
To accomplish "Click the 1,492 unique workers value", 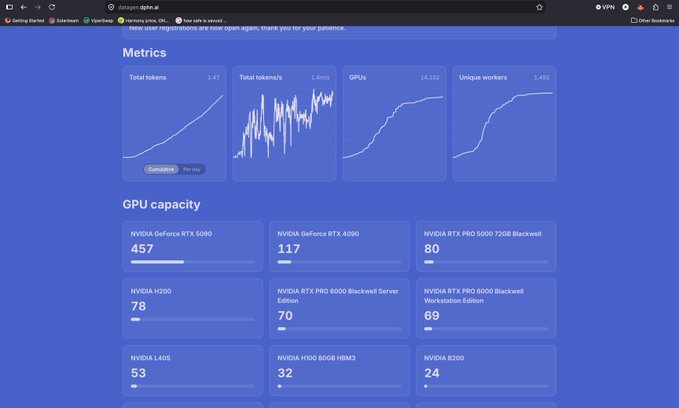I will (x=541, y=78).
